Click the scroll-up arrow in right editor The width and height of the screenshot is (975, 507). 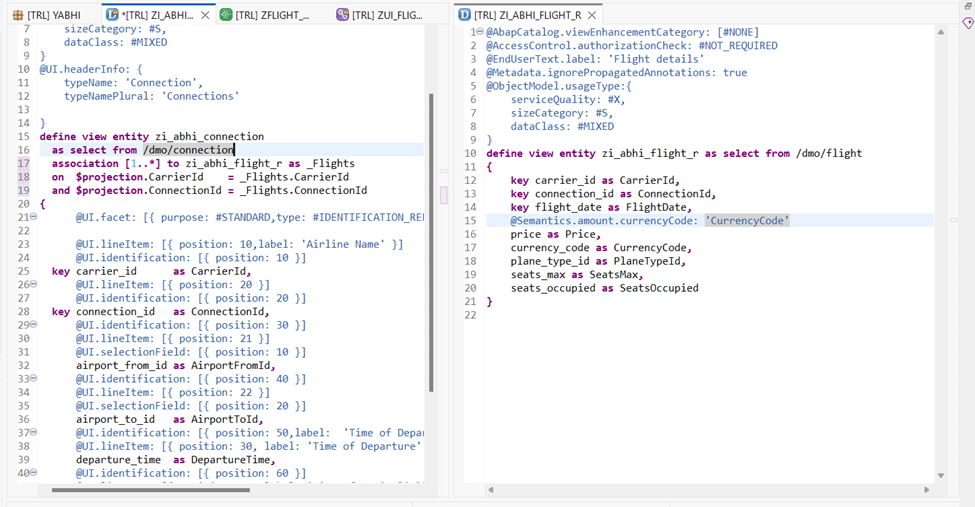940,32
